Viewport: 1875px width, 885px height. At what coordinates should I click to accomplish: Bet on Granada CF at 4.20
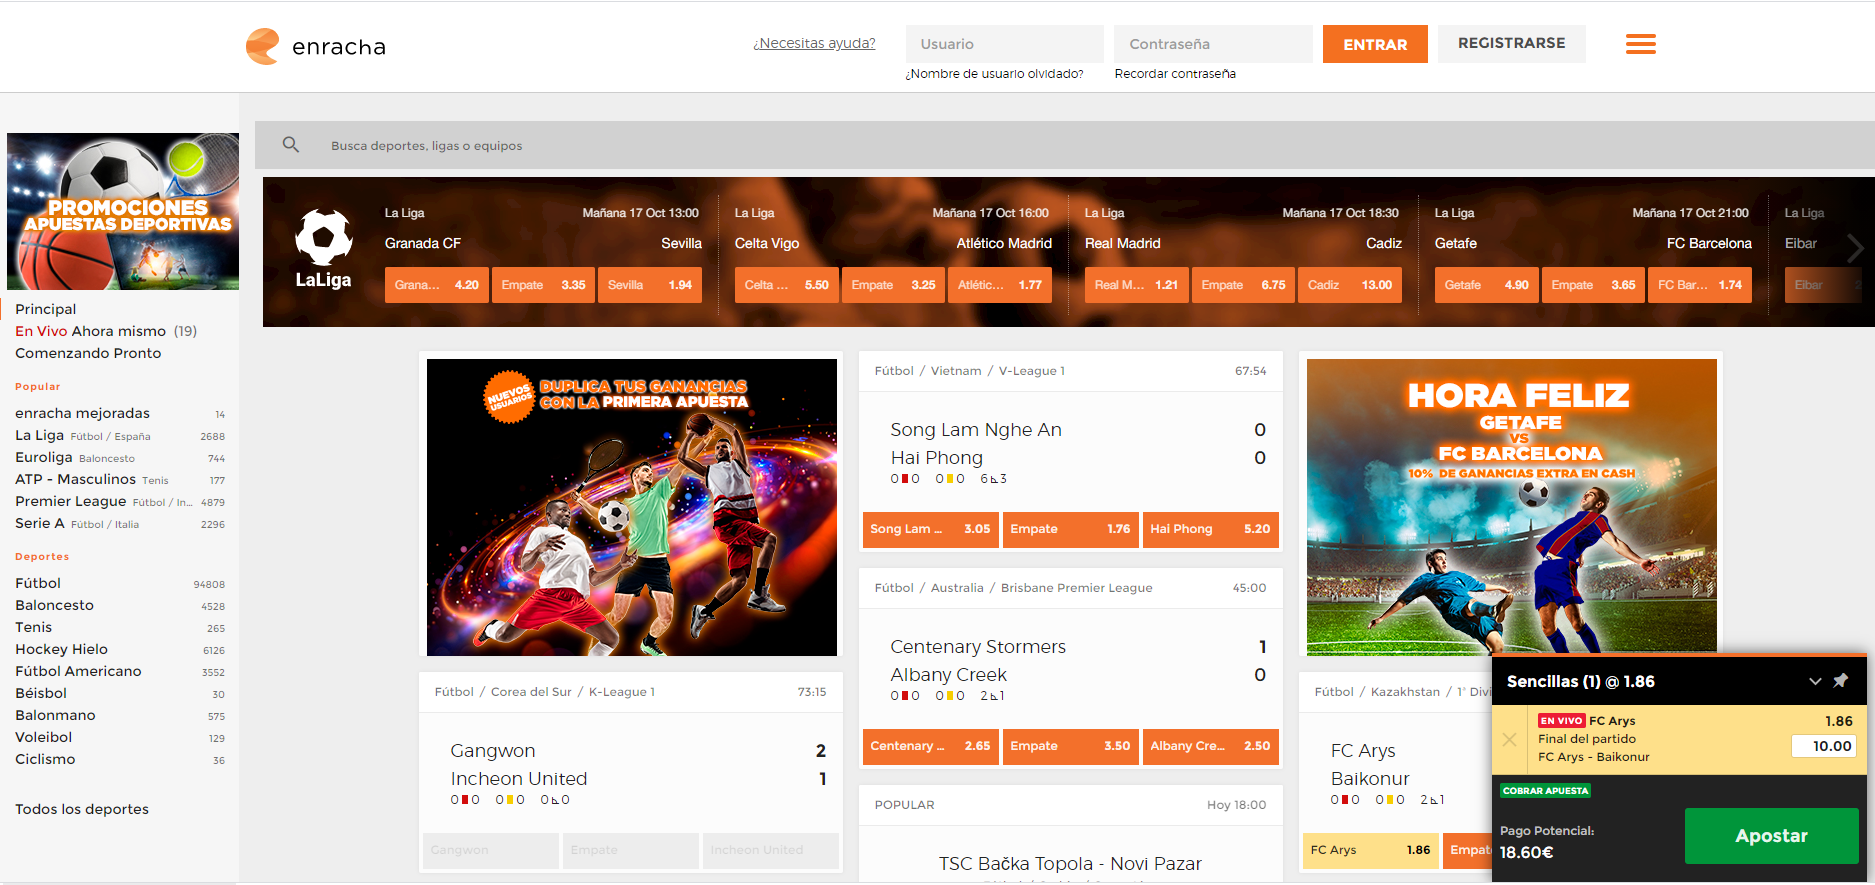(x=437, y=285)
